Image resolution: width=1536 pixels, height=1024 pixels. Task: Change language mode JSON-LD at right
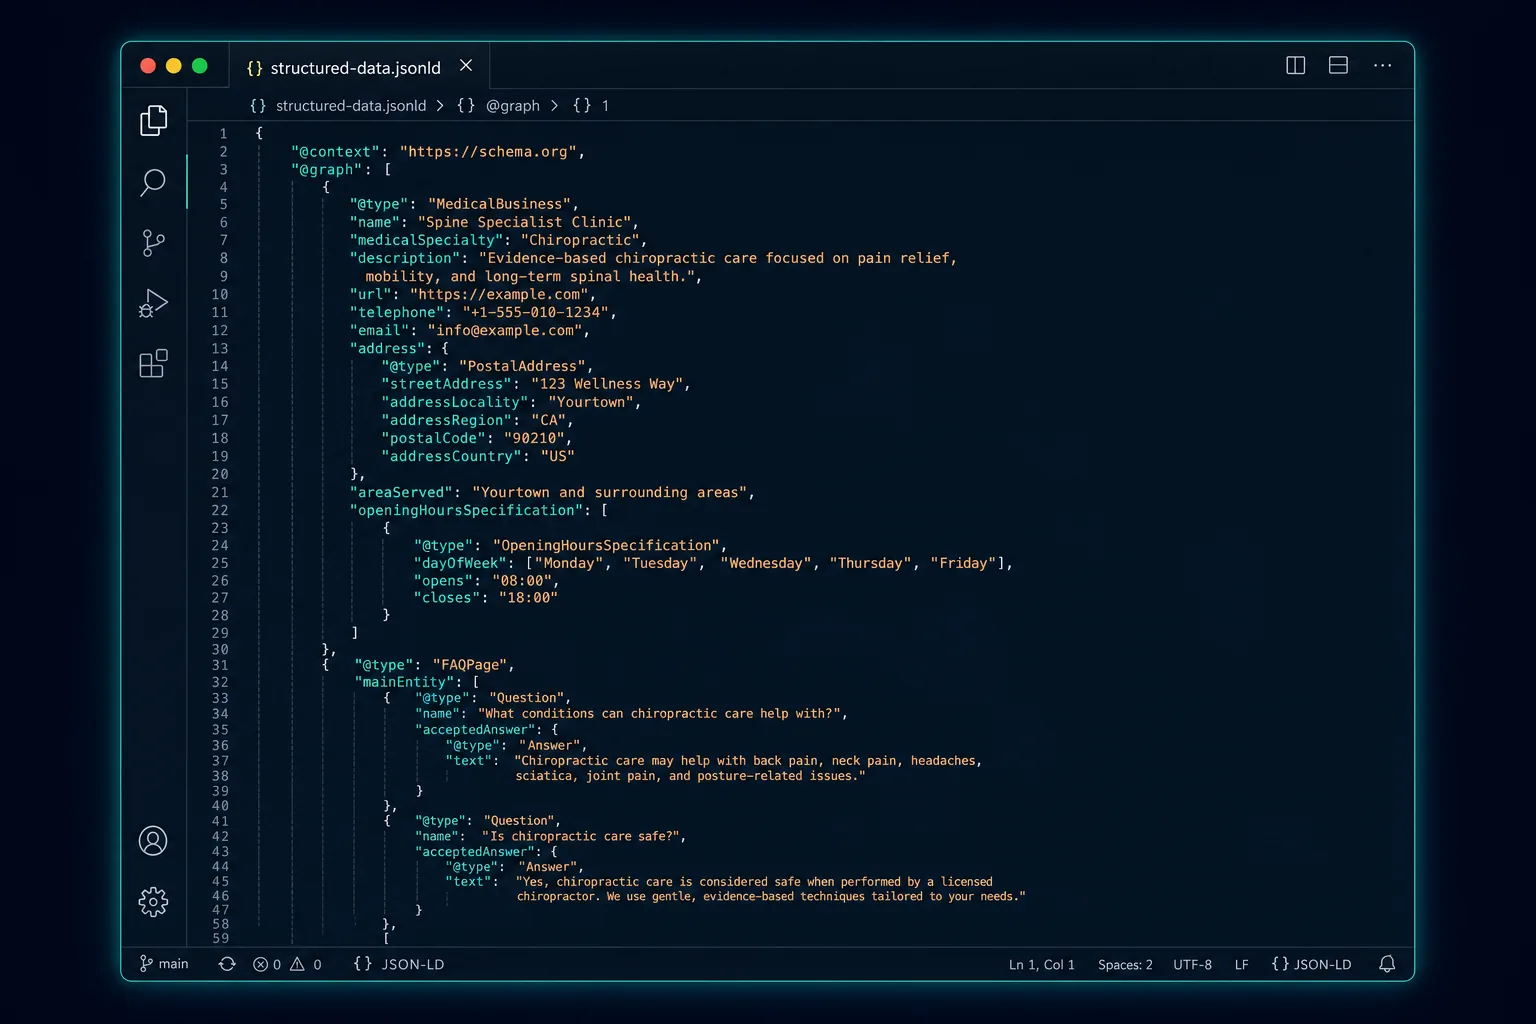(1311, 964)
